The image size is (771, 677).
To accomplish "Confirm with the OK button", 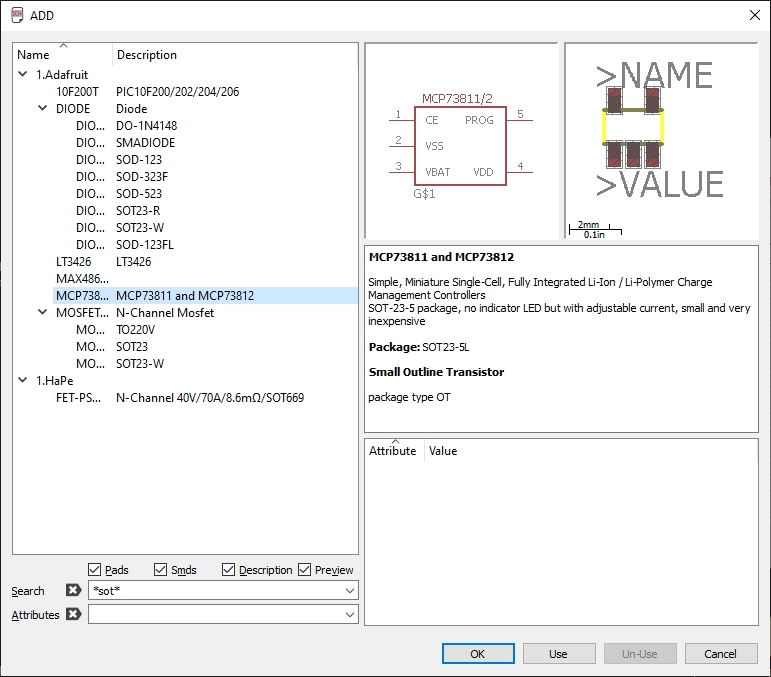I will click(478, 653).
